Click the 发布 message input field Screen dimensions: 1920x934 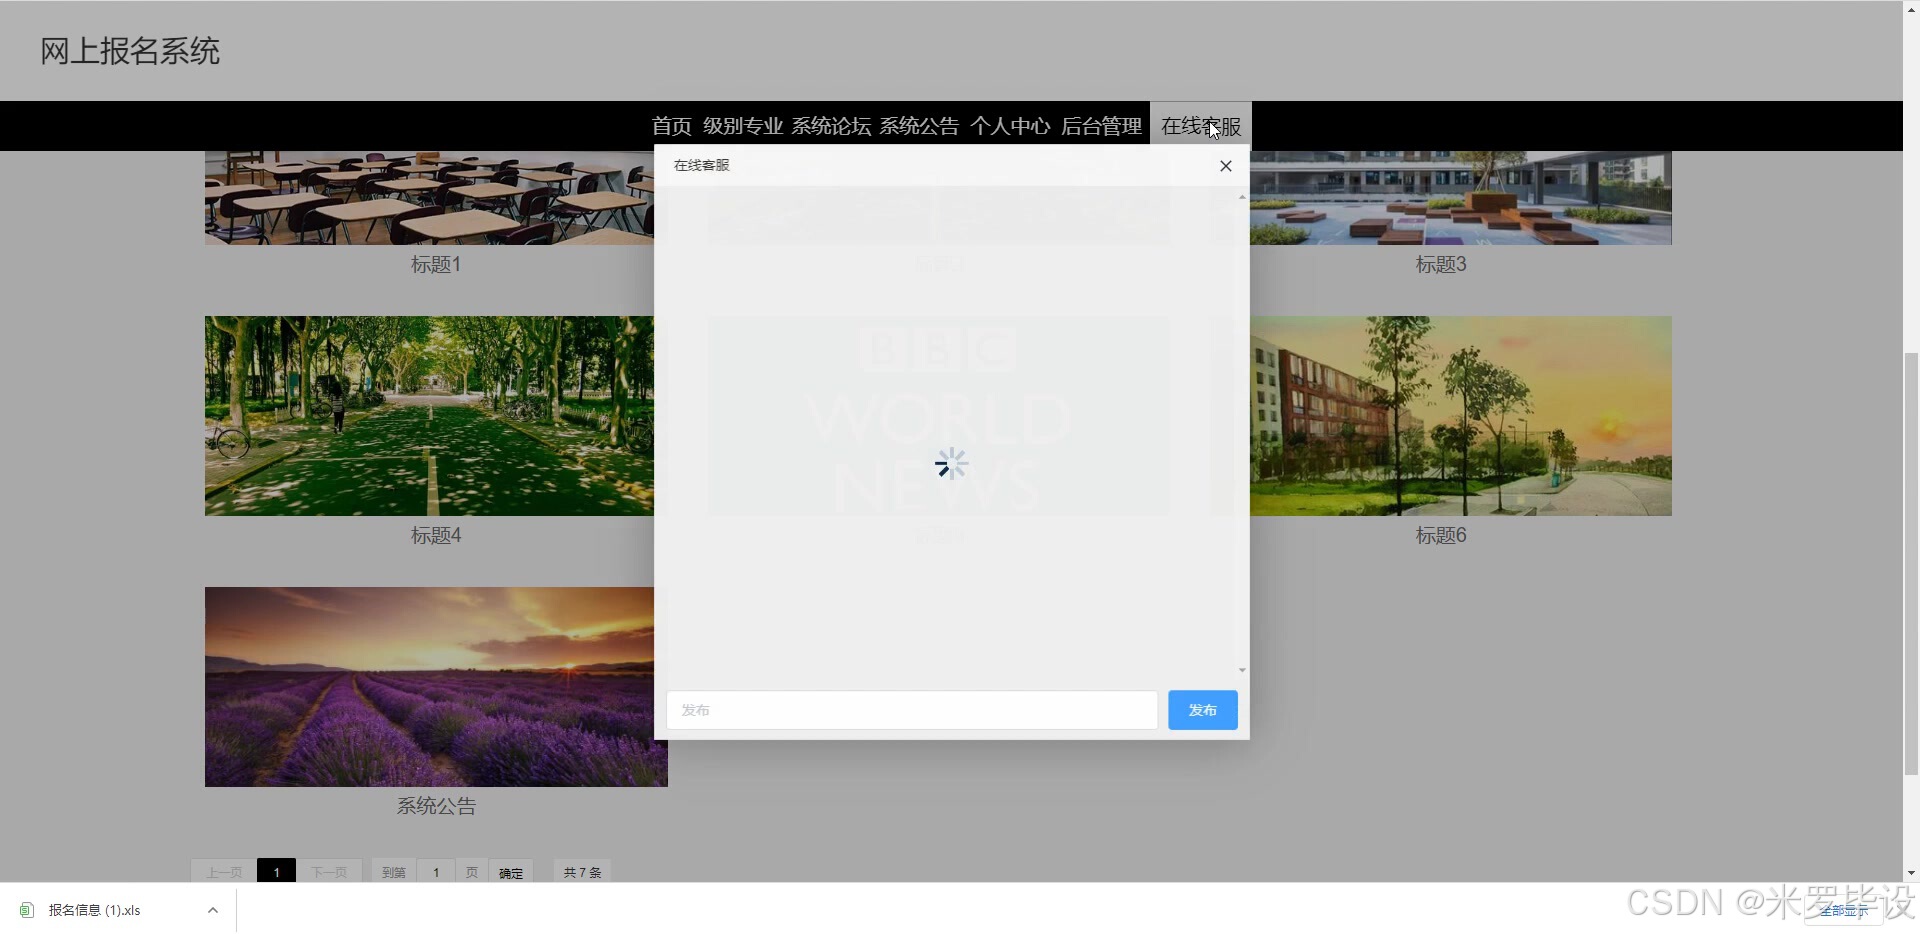coord(912,710)
